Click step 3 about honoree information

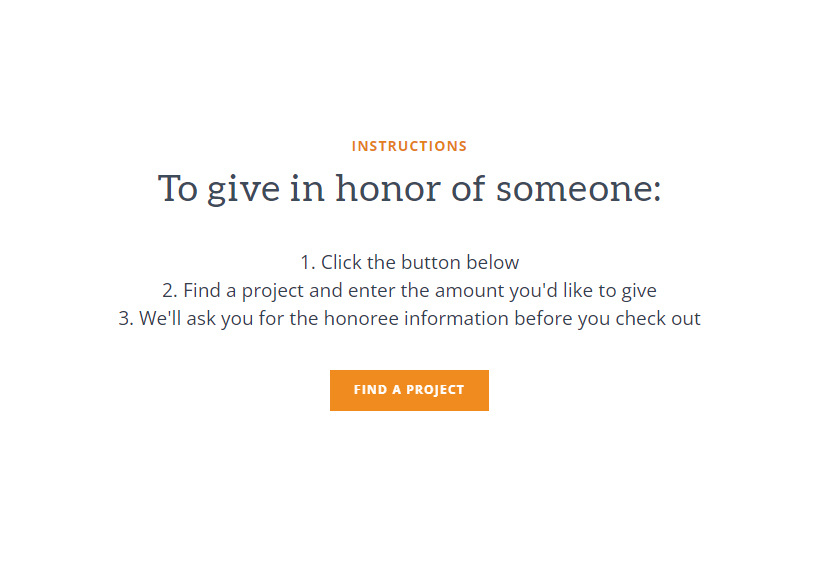[x=410, y=319]
